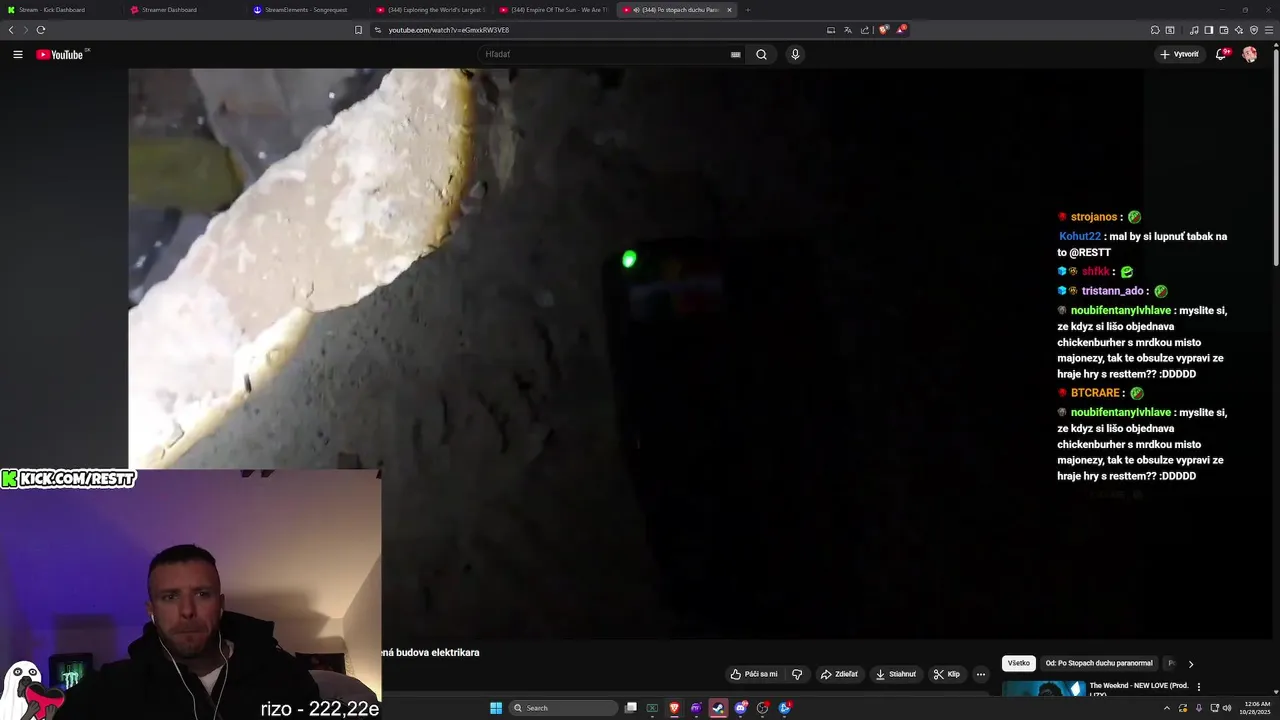
Task: Like the video with Páči sa mi
Action: point(754,674)
